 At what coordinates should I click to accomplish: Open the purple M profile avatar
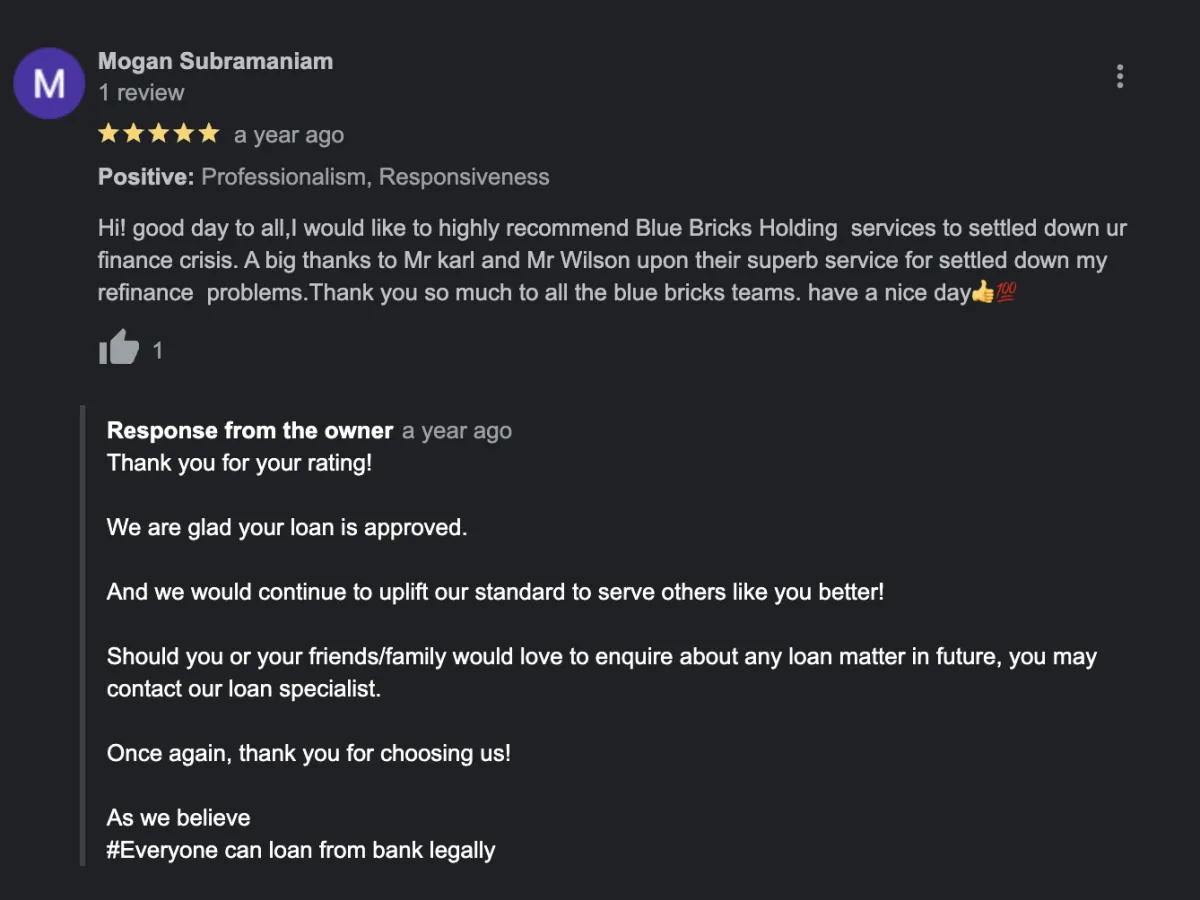[49, 83]
